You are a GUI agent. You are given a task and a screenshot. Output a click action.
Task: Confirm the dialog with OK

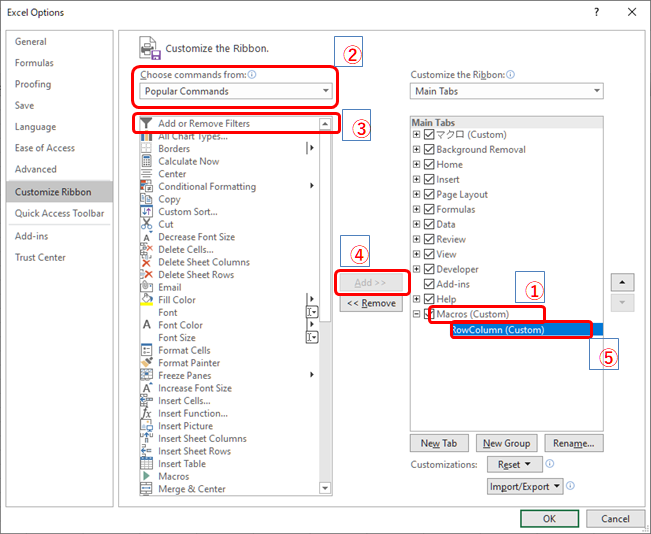click(549, 519)
